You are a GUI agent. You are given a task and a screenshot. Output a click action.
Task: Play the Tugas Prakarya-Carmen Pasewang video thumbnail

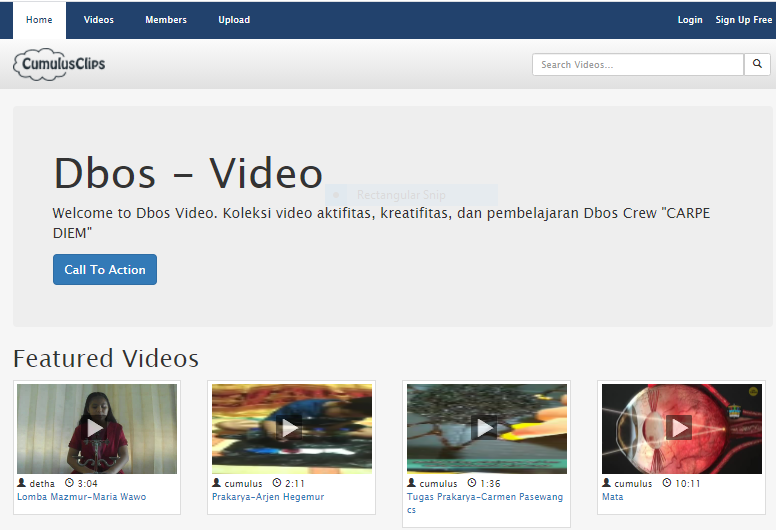pyautogui.click(x=486, y=428)
